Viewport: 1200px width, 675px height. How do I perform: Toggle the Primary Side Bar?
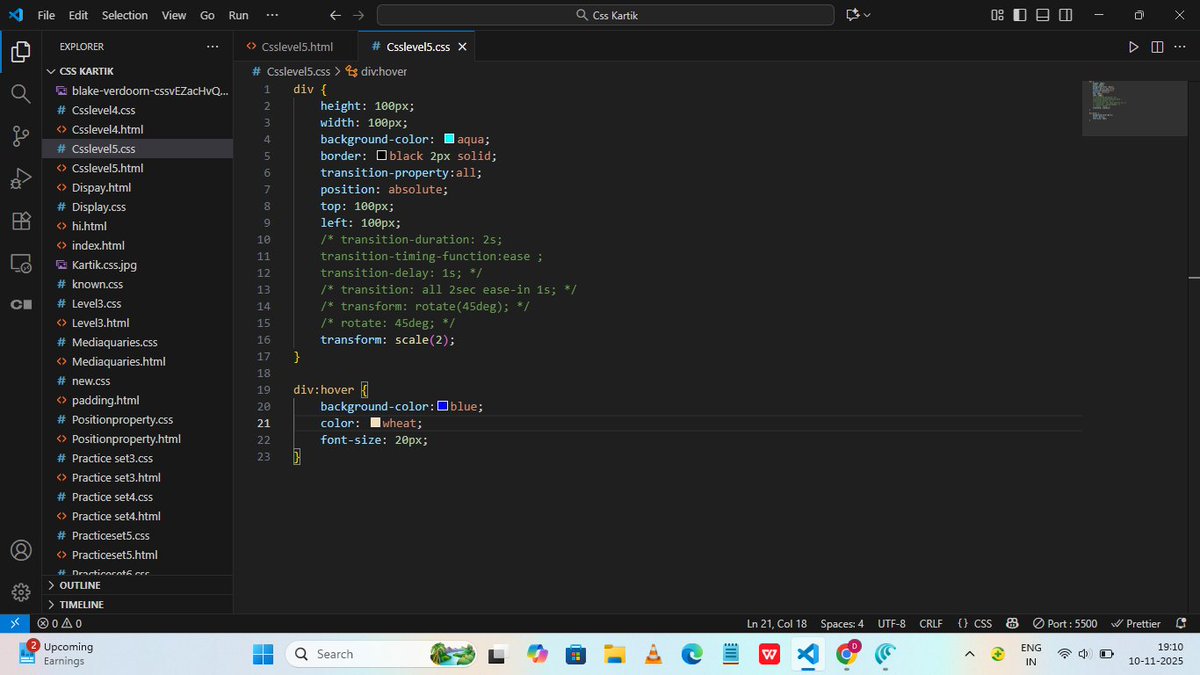[1019, 15]
